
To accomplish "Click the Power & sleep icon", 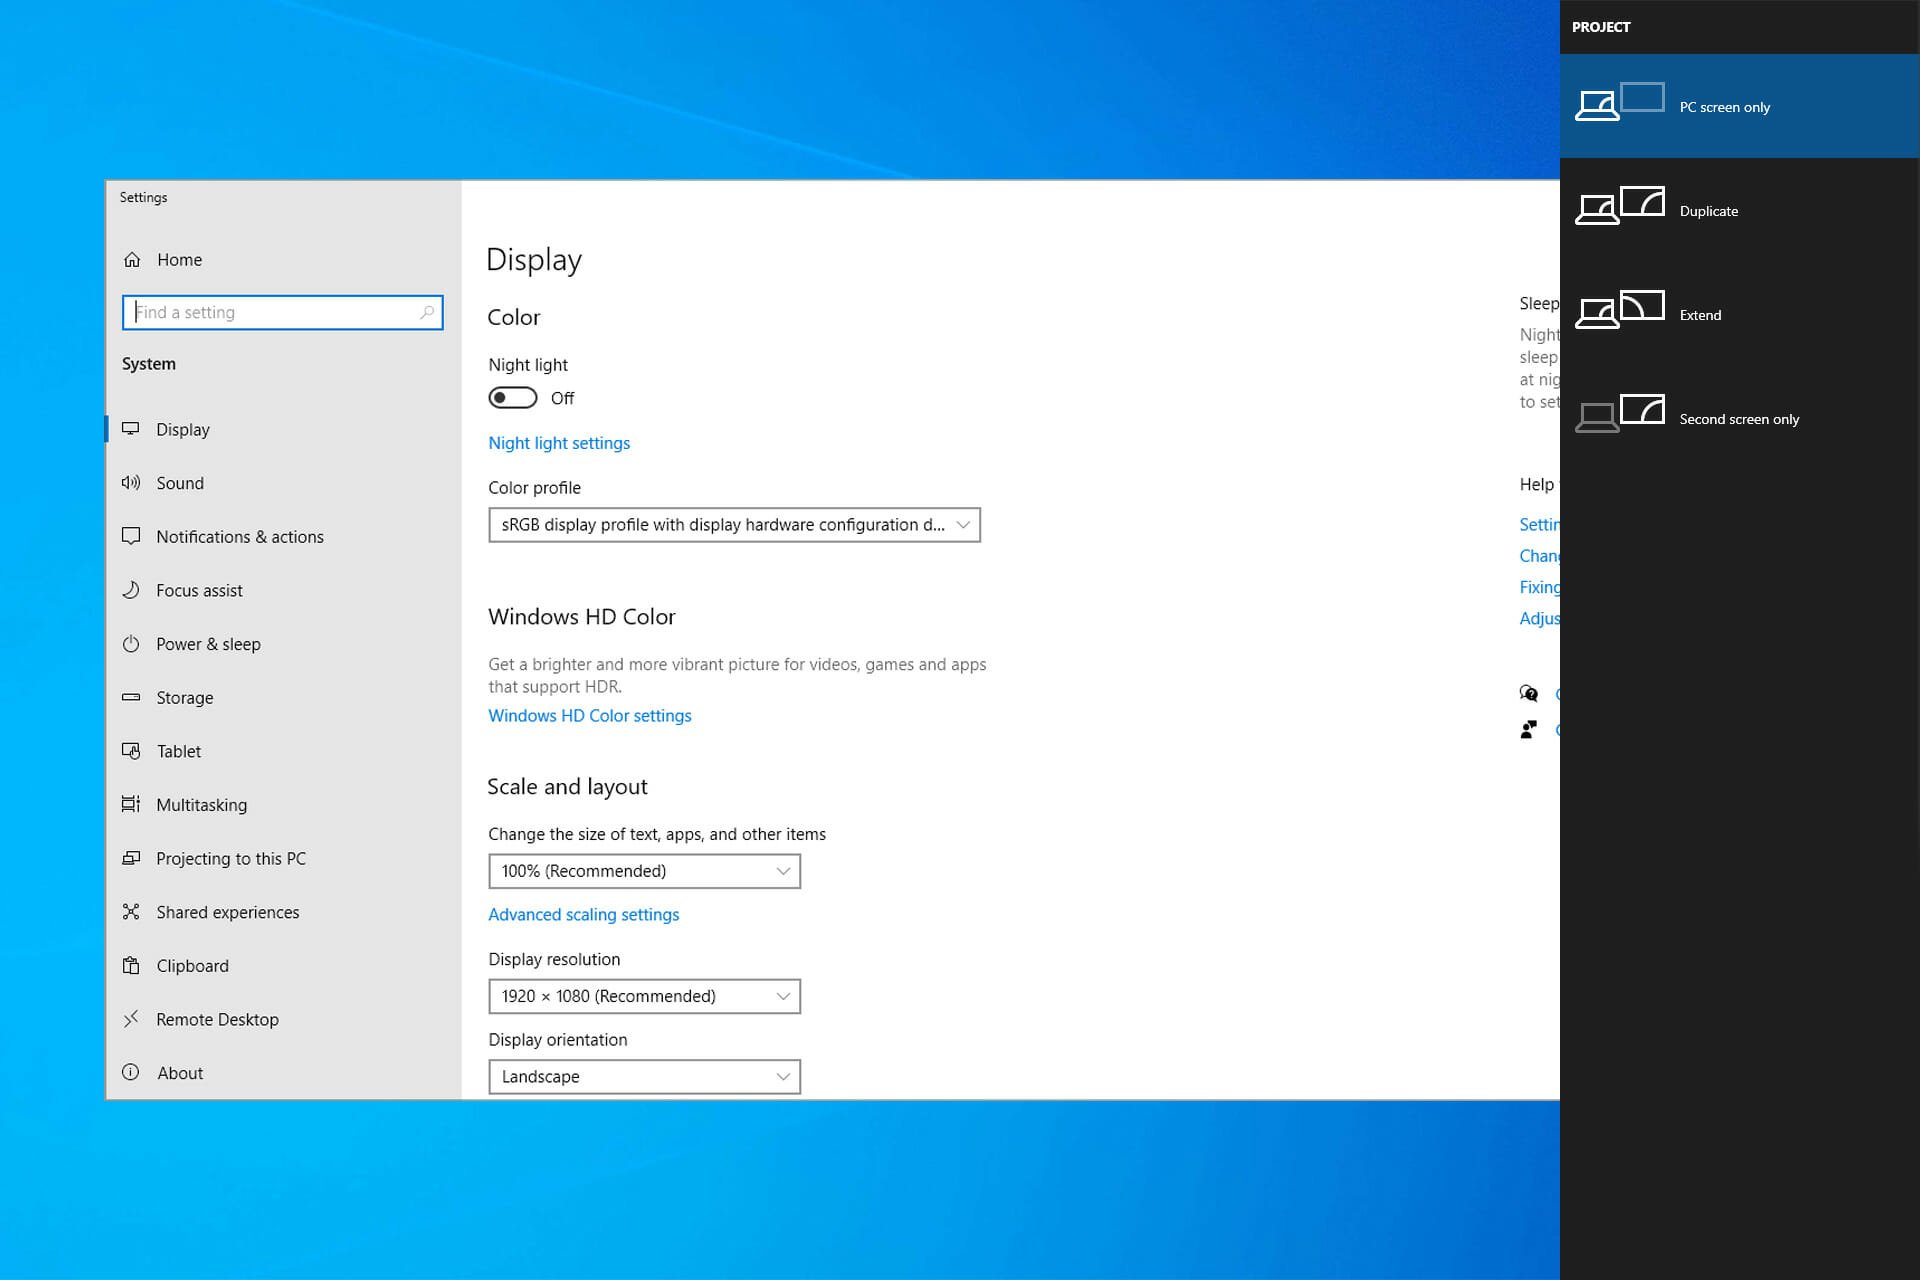I will point(134,643).
